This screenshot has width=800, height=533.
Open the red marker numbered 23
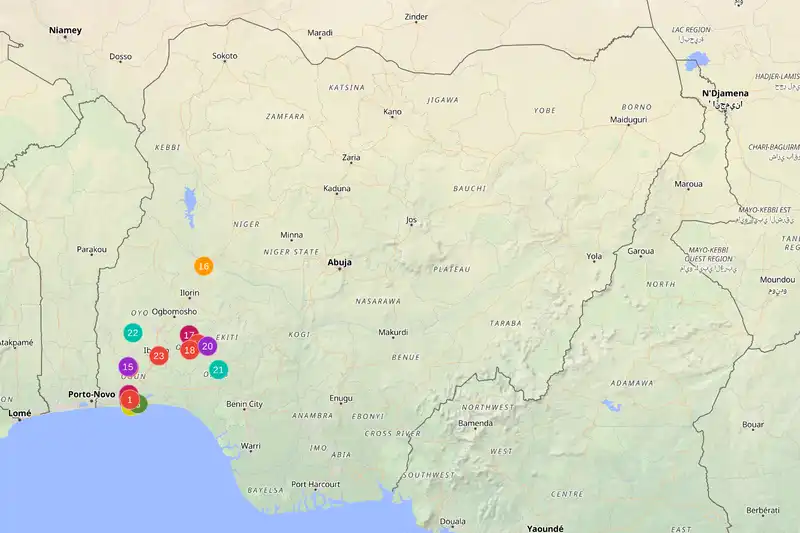(159, 356)
